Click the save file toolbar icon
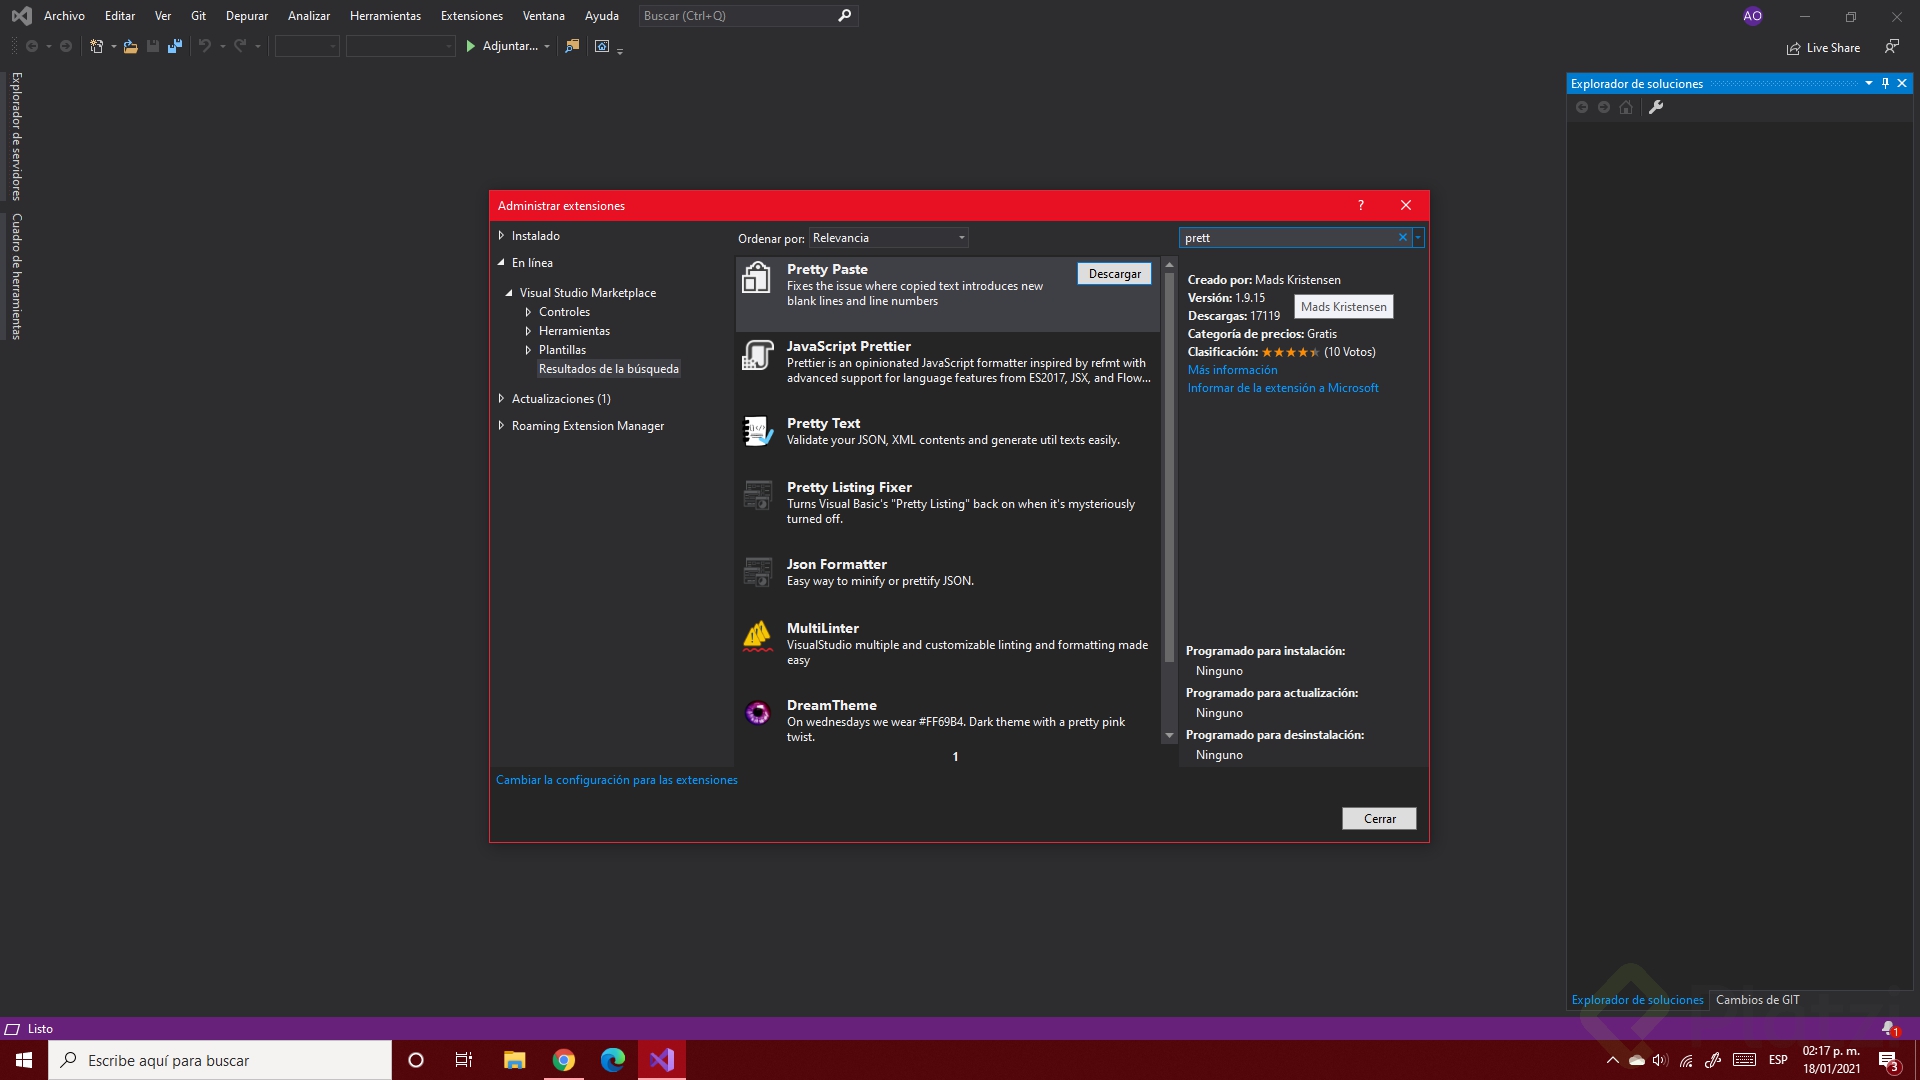The height and width of the screenshot is (1080, 1920). click(x=153, y=46)
